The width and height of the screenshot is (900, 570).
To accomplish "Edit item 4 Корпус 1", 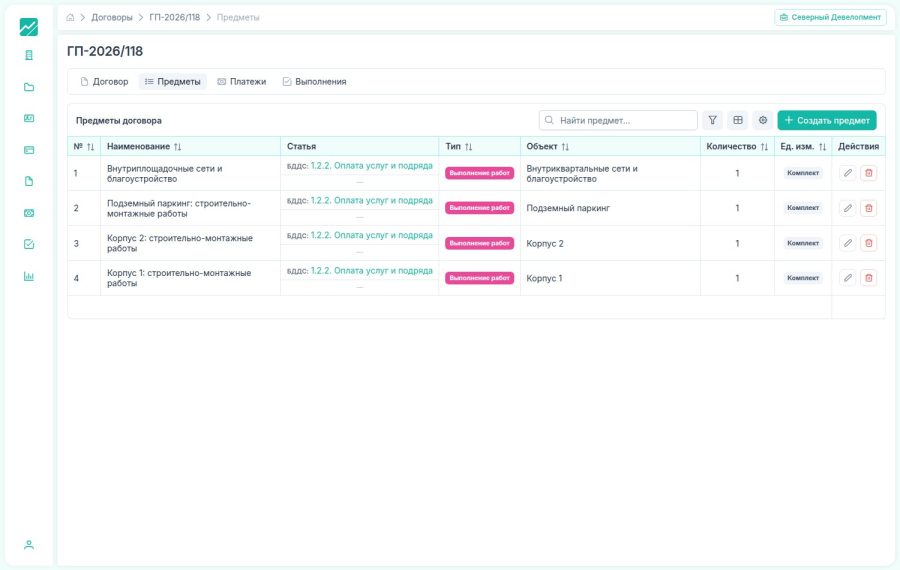I will (848, 278).
